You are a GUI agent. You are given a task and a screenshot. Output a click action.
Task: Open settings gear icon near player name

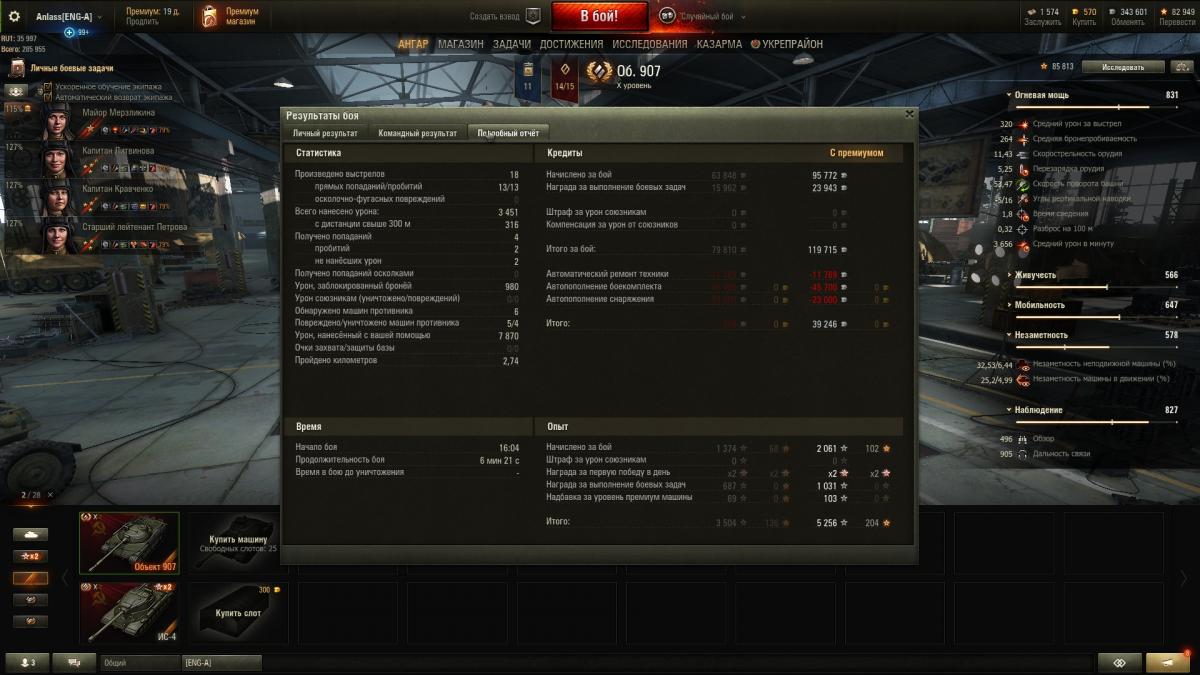15,16
